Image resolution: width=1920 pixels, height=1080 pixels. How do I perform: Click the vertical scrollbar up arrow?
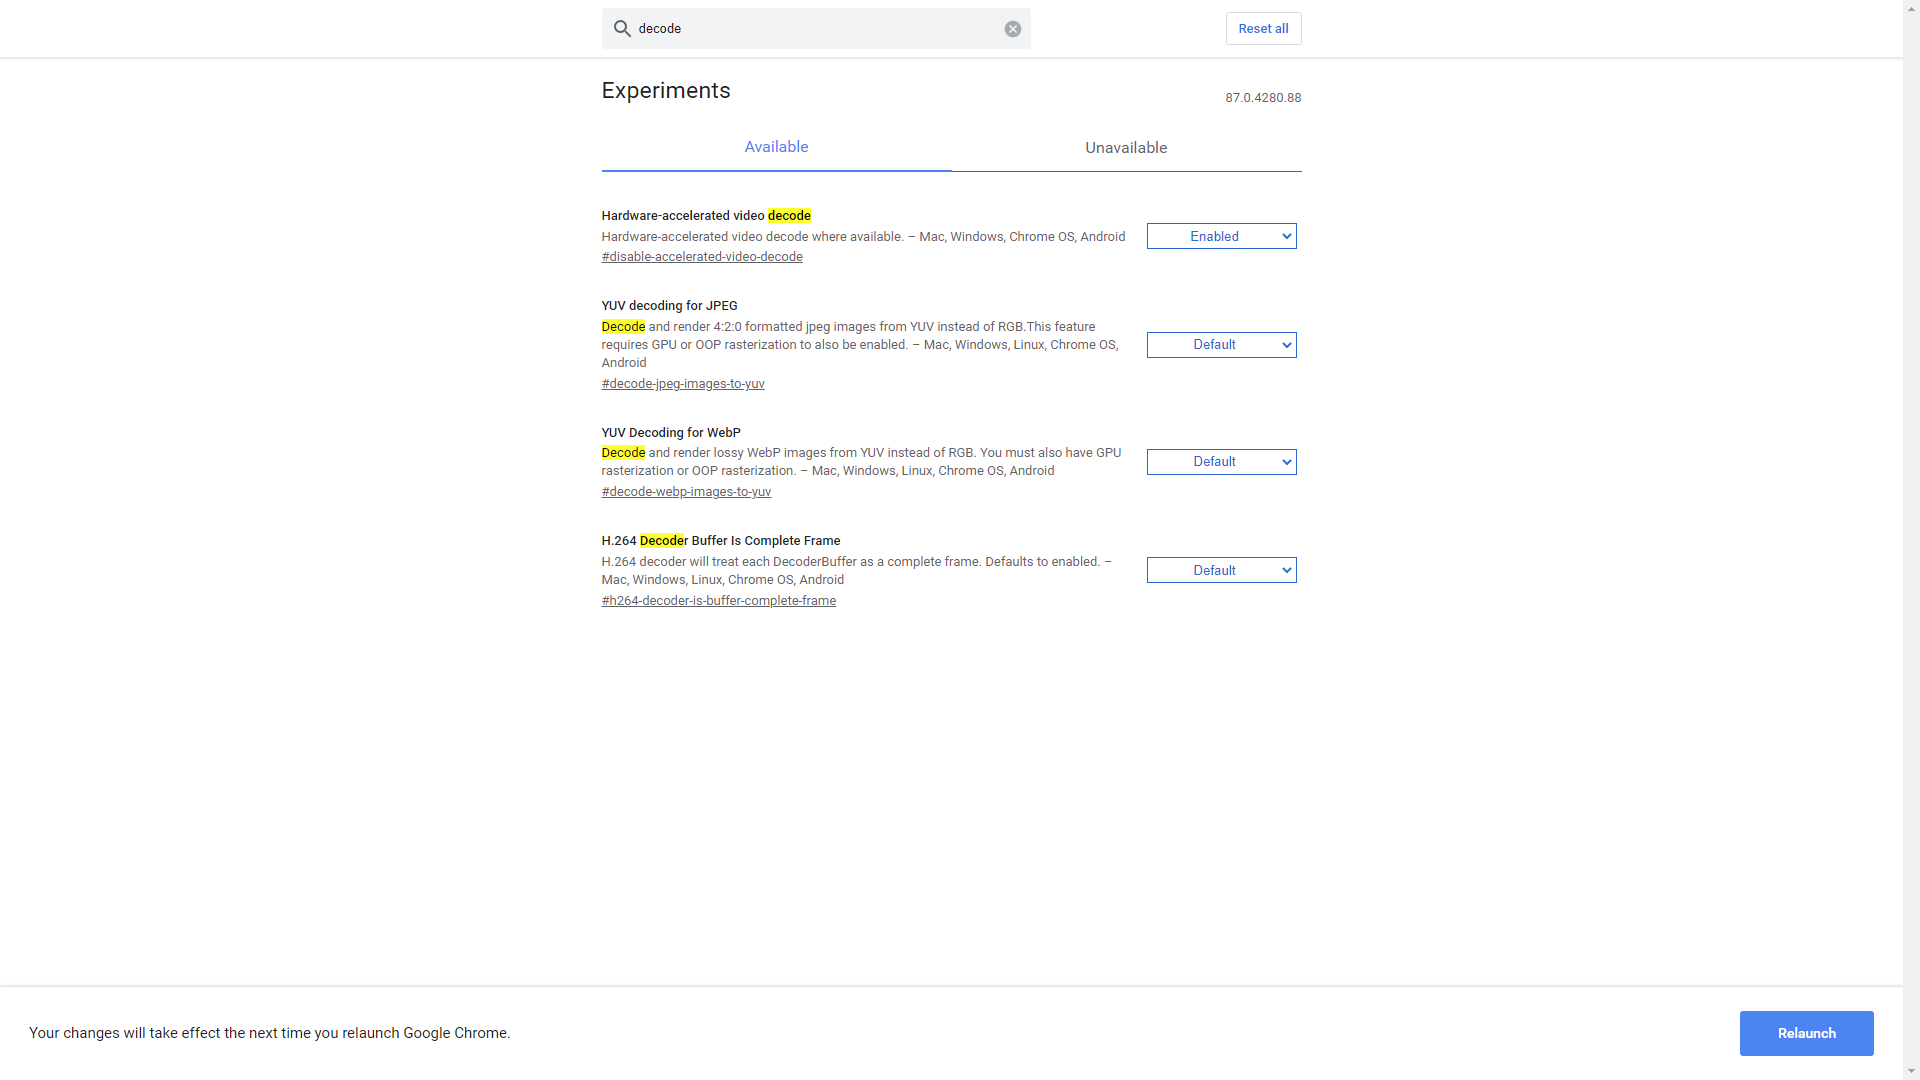click(1911, 8)
